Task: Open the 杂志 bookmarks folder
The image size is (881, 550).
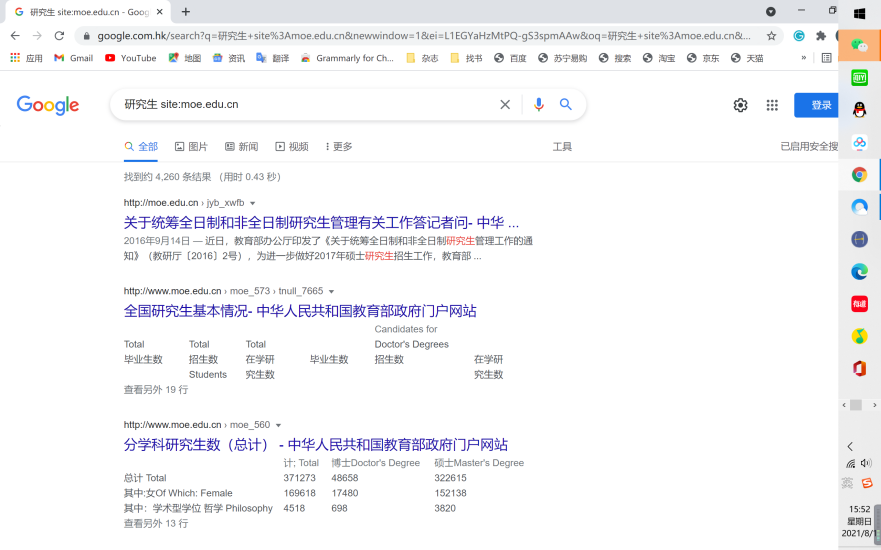Action: pos(422,58)
